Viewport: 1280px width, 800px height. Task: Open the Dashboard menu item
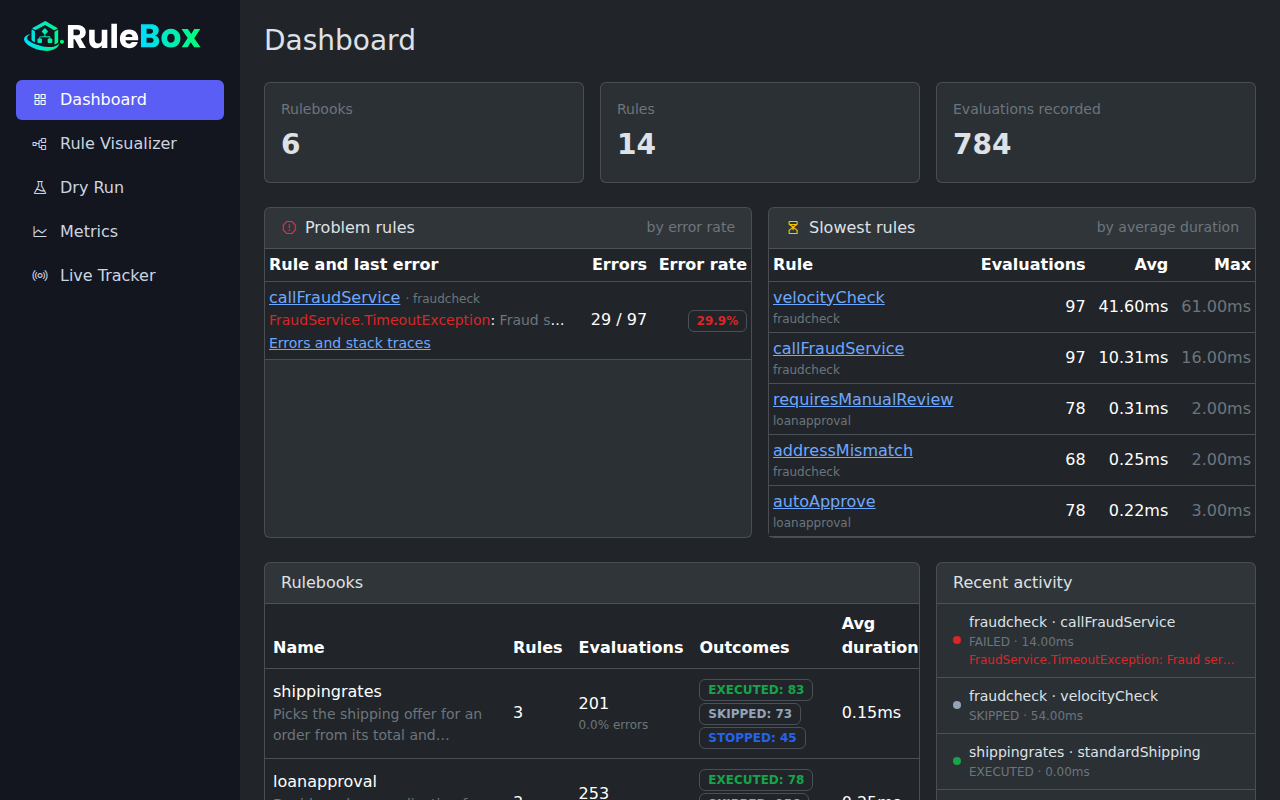coord(120,100)
